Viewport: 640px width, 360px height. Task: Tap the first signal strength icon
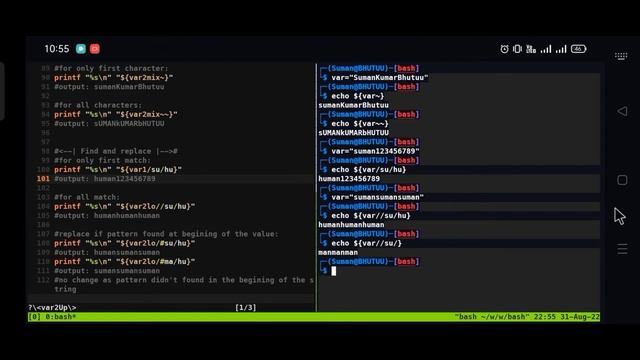point(546,49)
